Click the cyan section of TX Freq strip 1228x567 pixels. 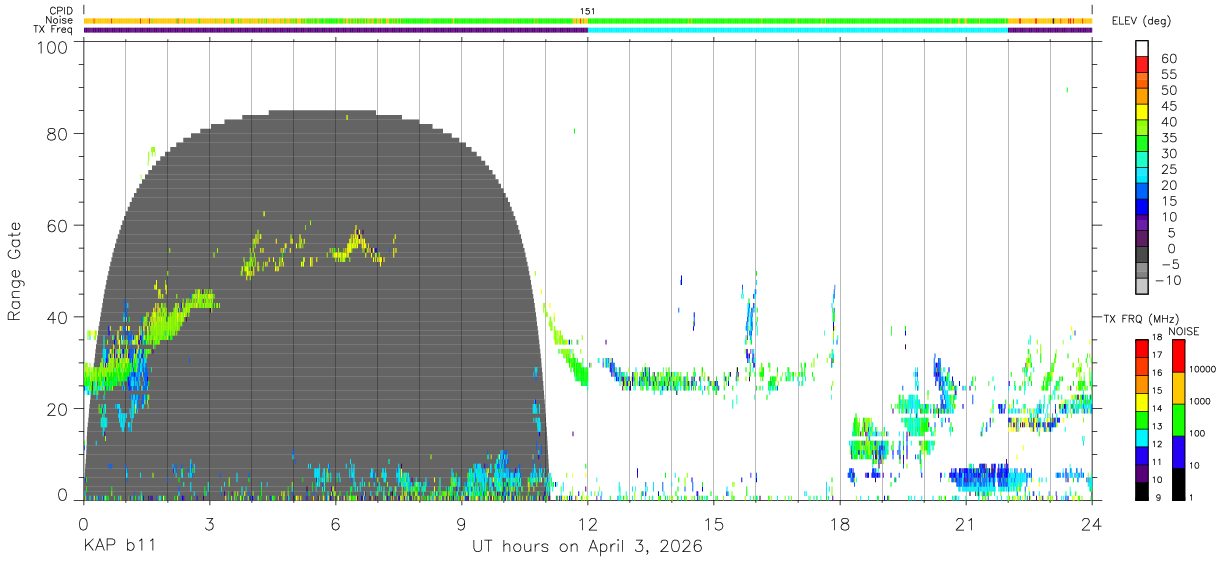797,30
